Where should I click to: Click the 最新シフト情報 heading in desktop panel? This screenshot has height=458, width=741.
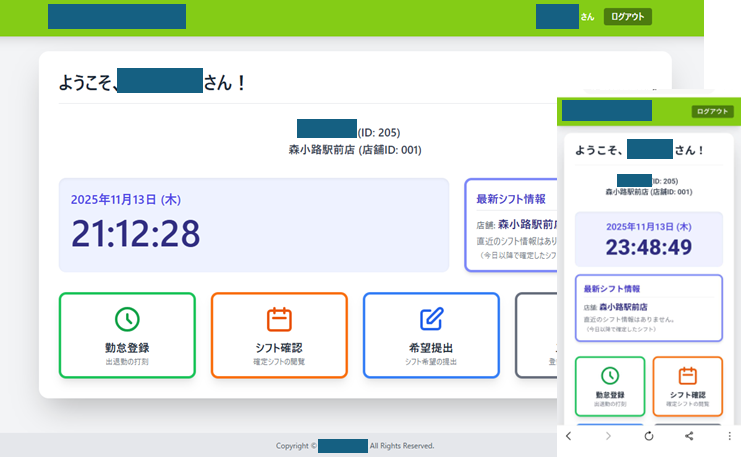point(510,198)
